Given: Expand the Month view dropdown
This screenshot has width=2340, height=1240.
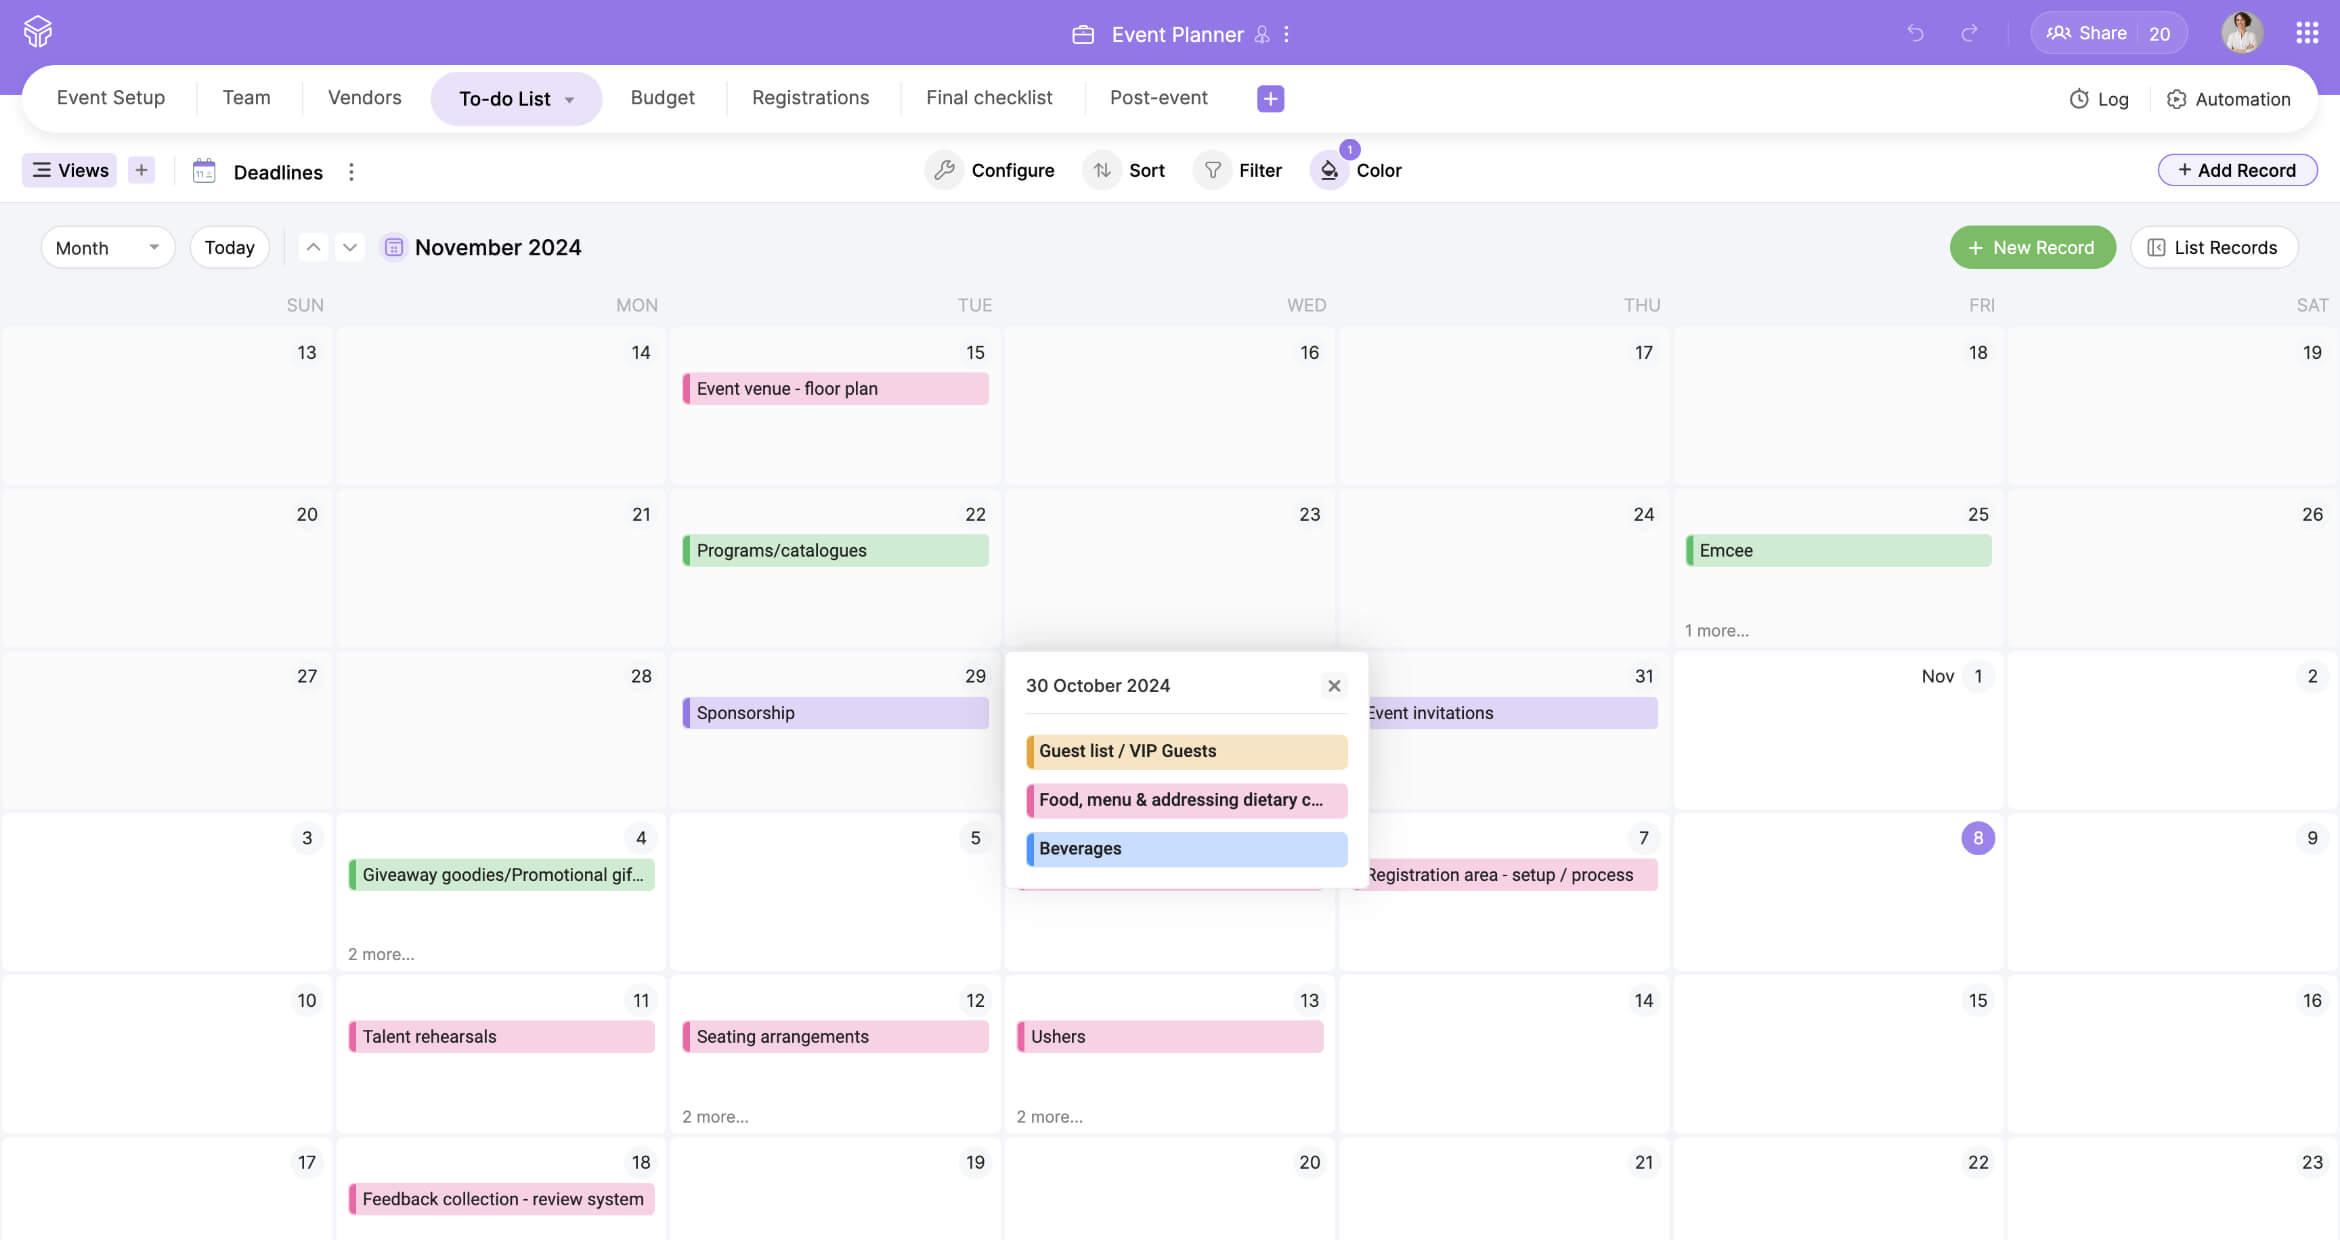Looking at the screenshot, I should pyautogui.click(x=108, y=247).
